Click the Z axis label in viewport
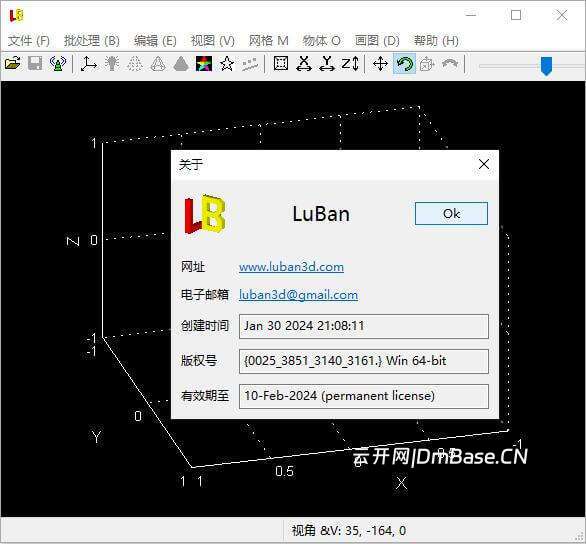586x544 pixels. 73,241
